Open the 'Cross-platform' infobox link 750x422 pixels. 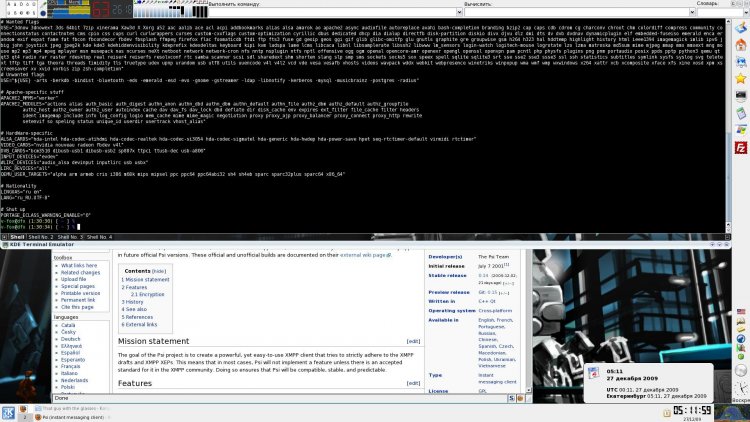click(495, 311)
